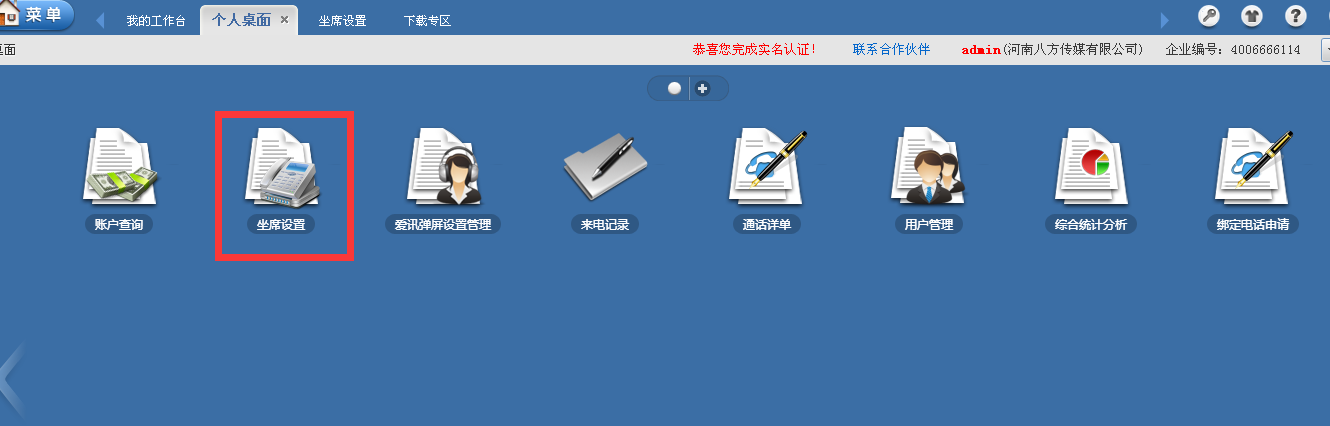Click the question mark help icon
The height and width of the screenshot is (426, 1330).
[1296, 16]
